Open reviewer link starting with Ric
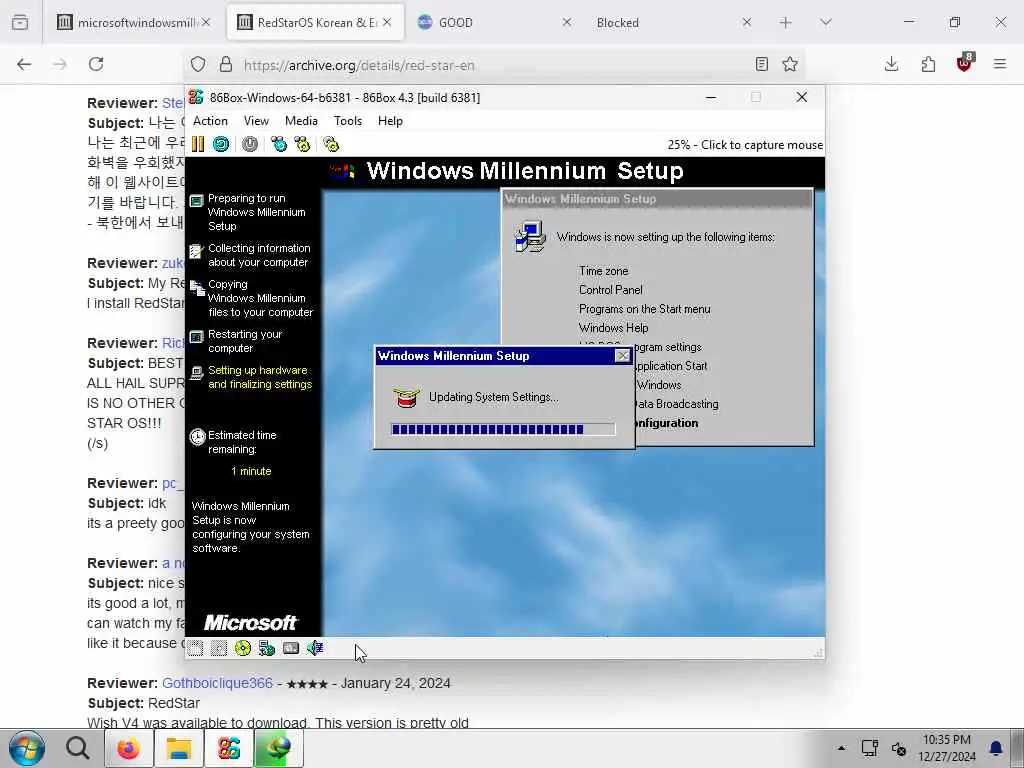The image size is (1024, 768). pyautogui.click(x=173, y=343)
